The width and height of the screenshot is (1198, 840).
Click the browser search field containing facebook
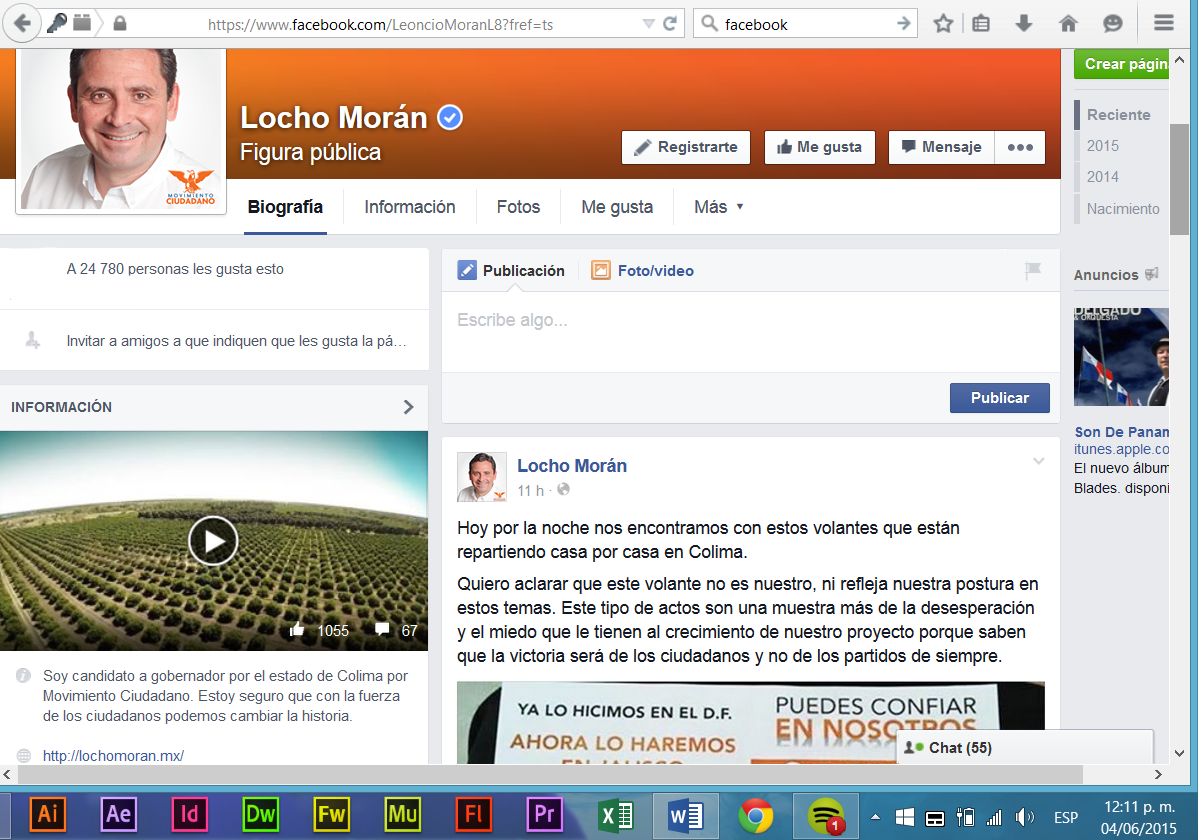coord(806,24)
